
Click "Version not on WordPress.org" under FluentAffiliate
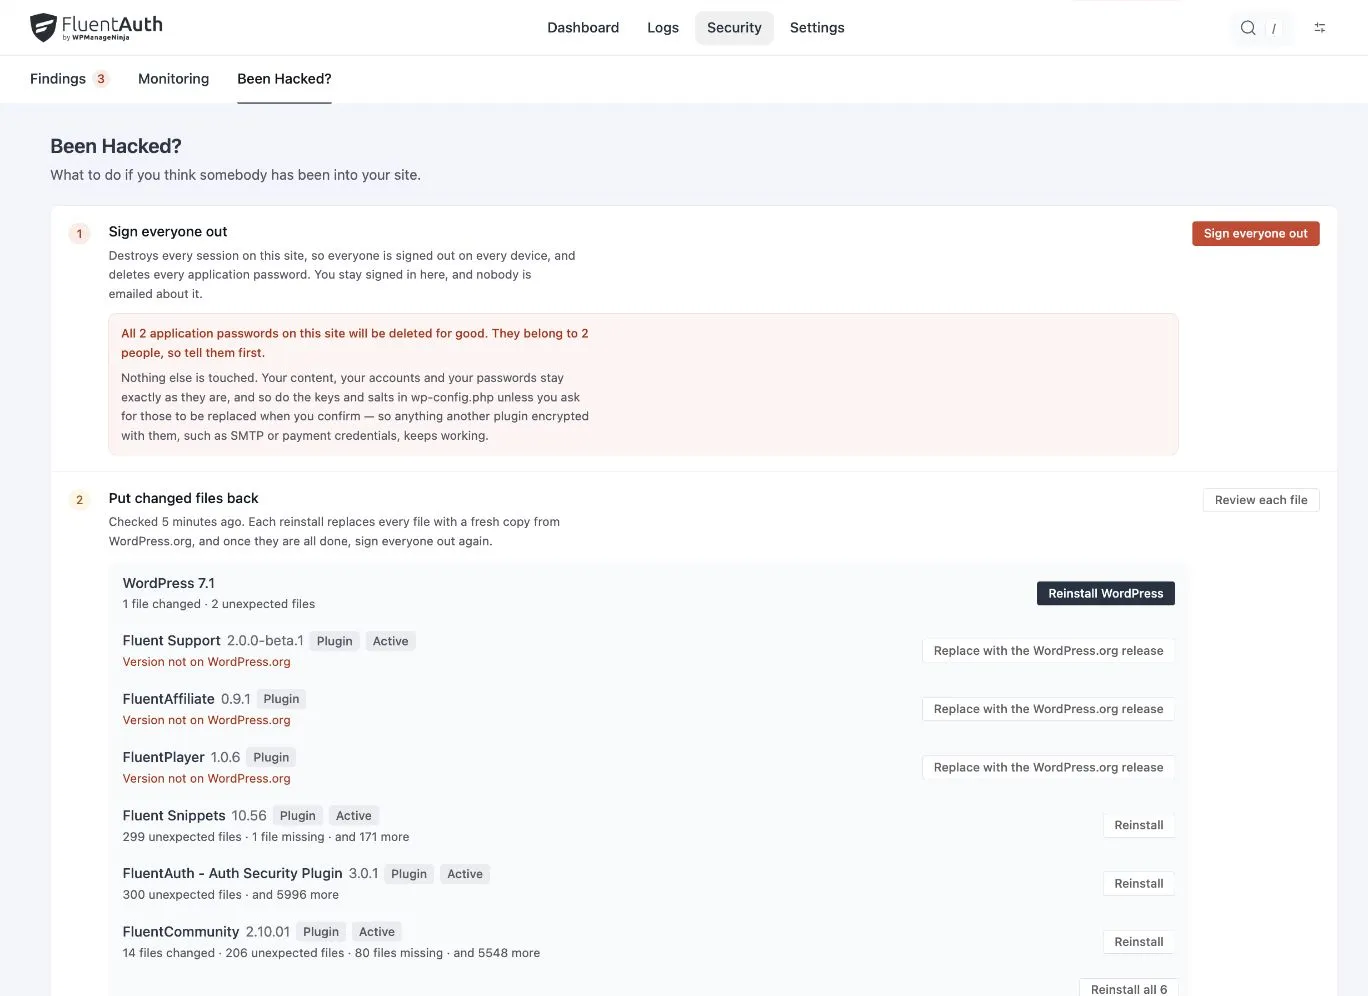point(207,720)
